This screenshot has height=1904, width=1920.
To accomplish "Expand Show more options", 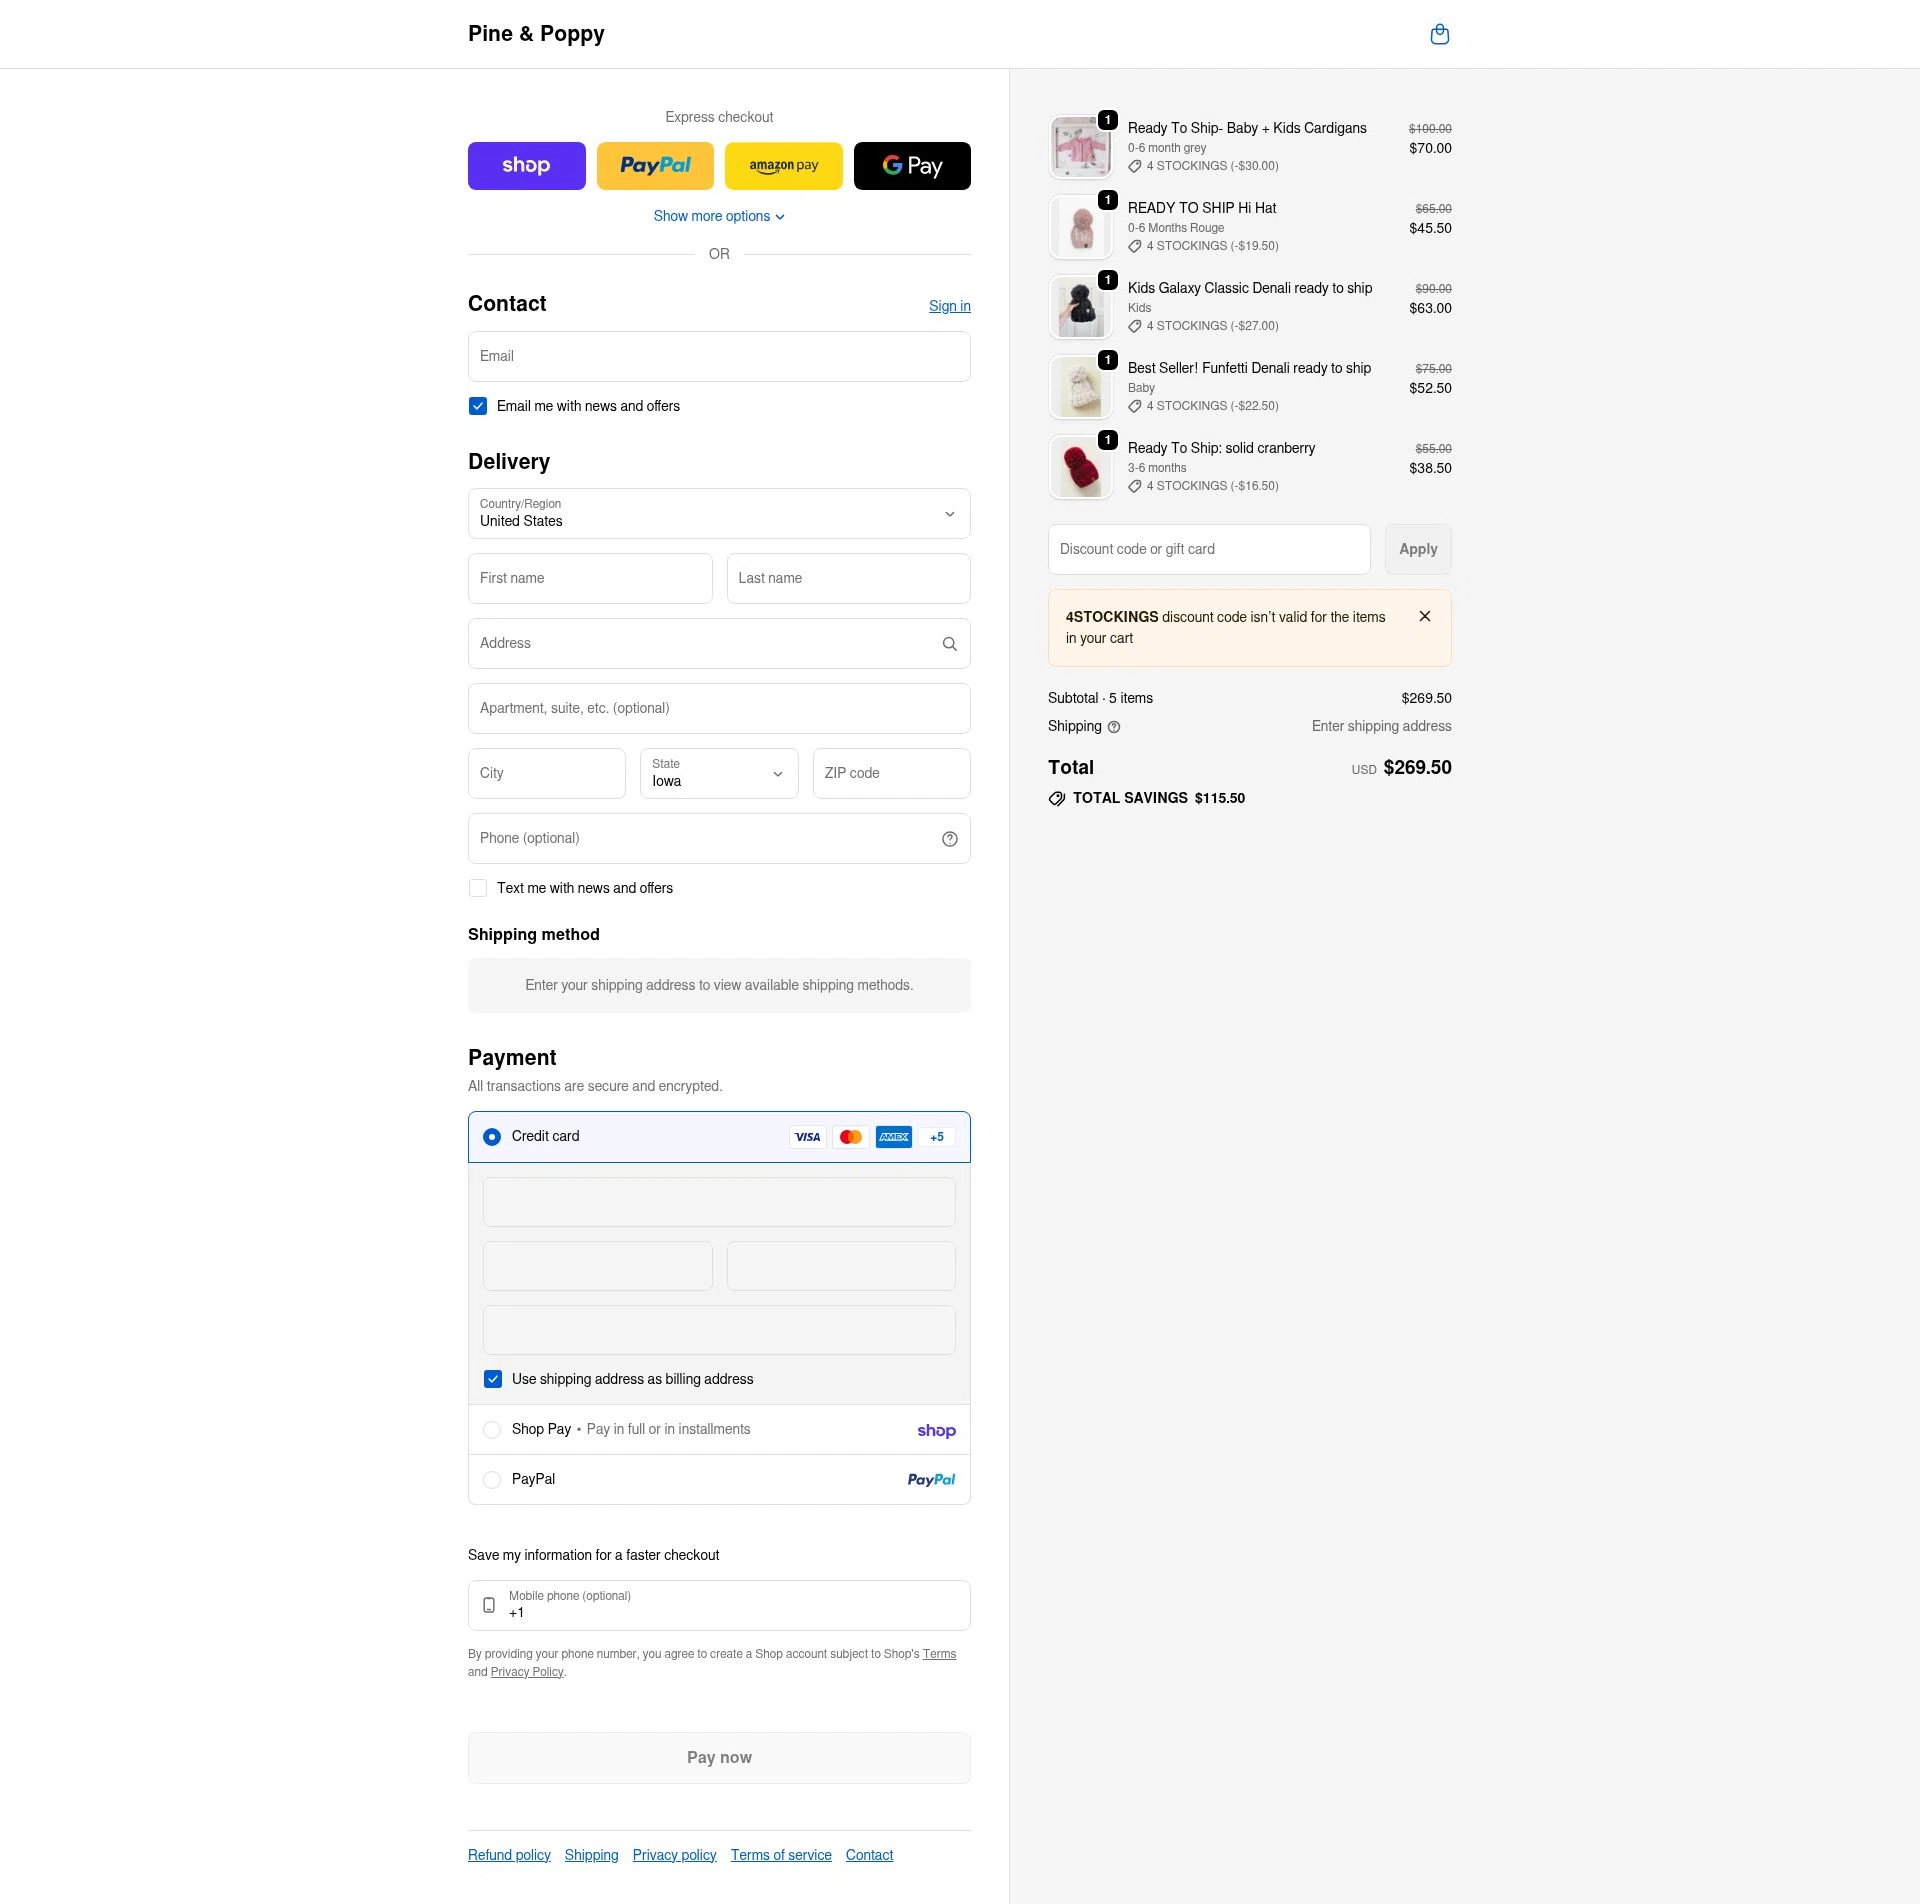I will [x=719, y=216].
